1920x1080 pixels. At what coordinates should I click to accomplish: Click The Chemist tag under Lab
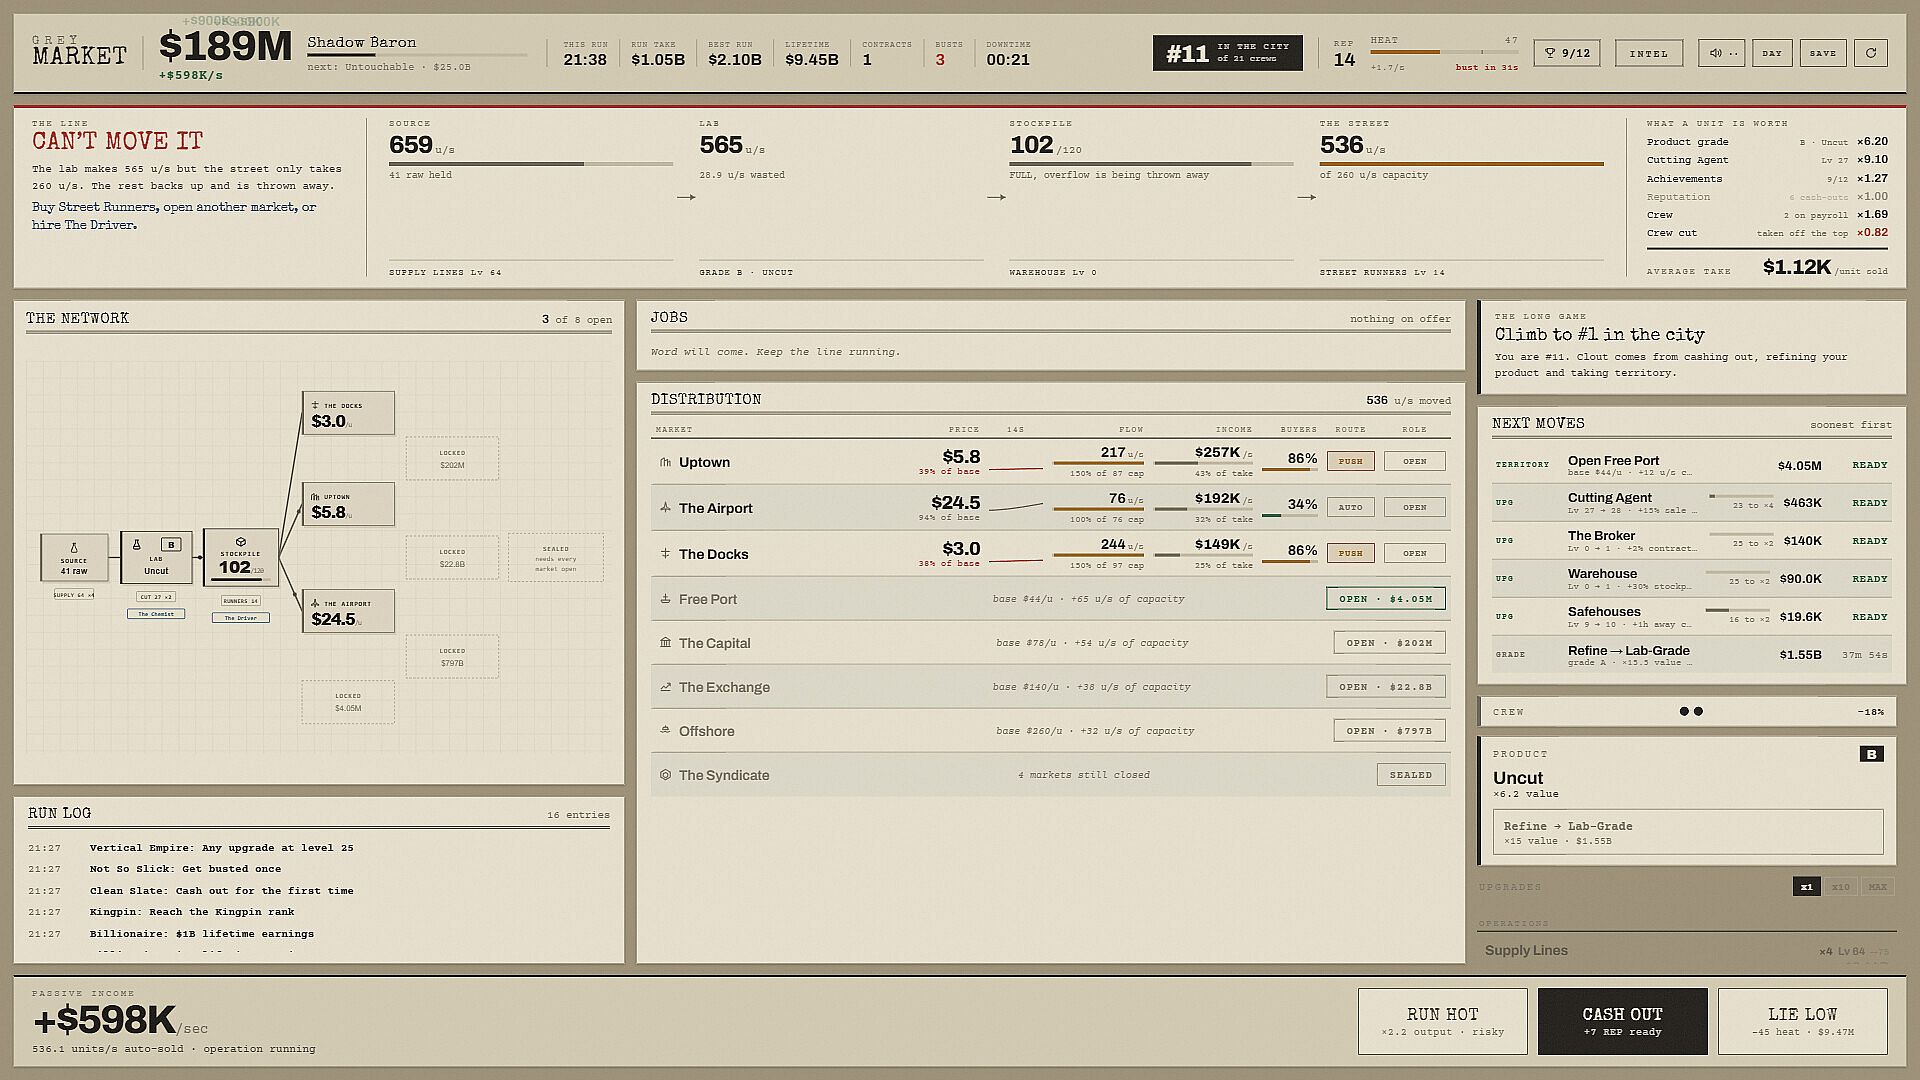click(156, 614)
